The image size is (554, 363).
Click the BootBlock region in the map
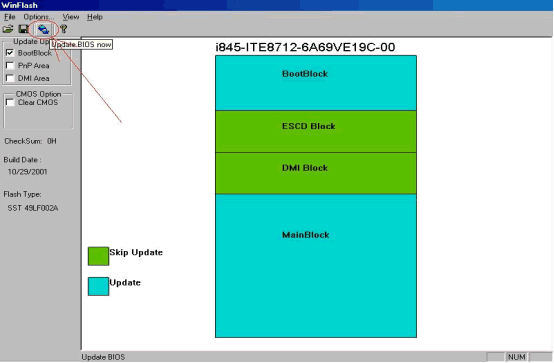click(316, 83)
